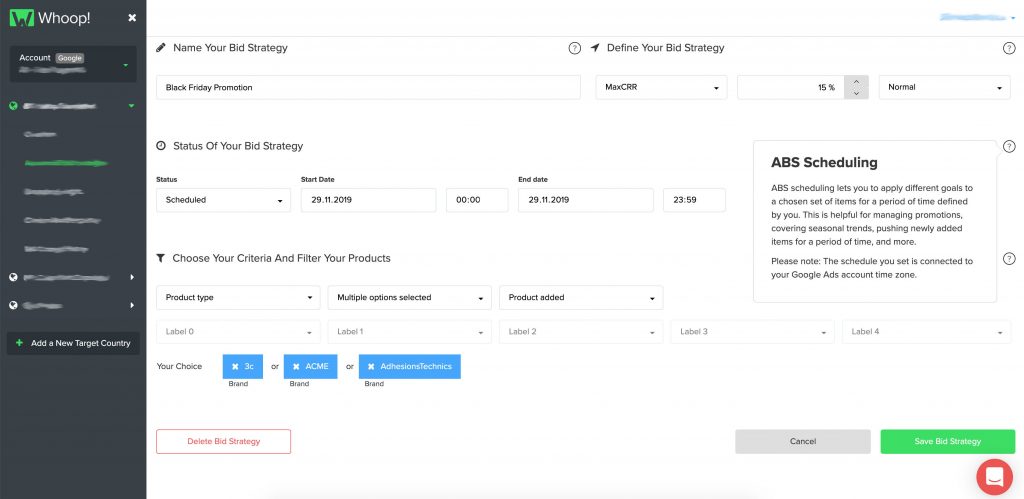This screenshot has height=499, width=1024.
Task: Edit the Black Friday Promotion name field
Action: click(368, 88)
